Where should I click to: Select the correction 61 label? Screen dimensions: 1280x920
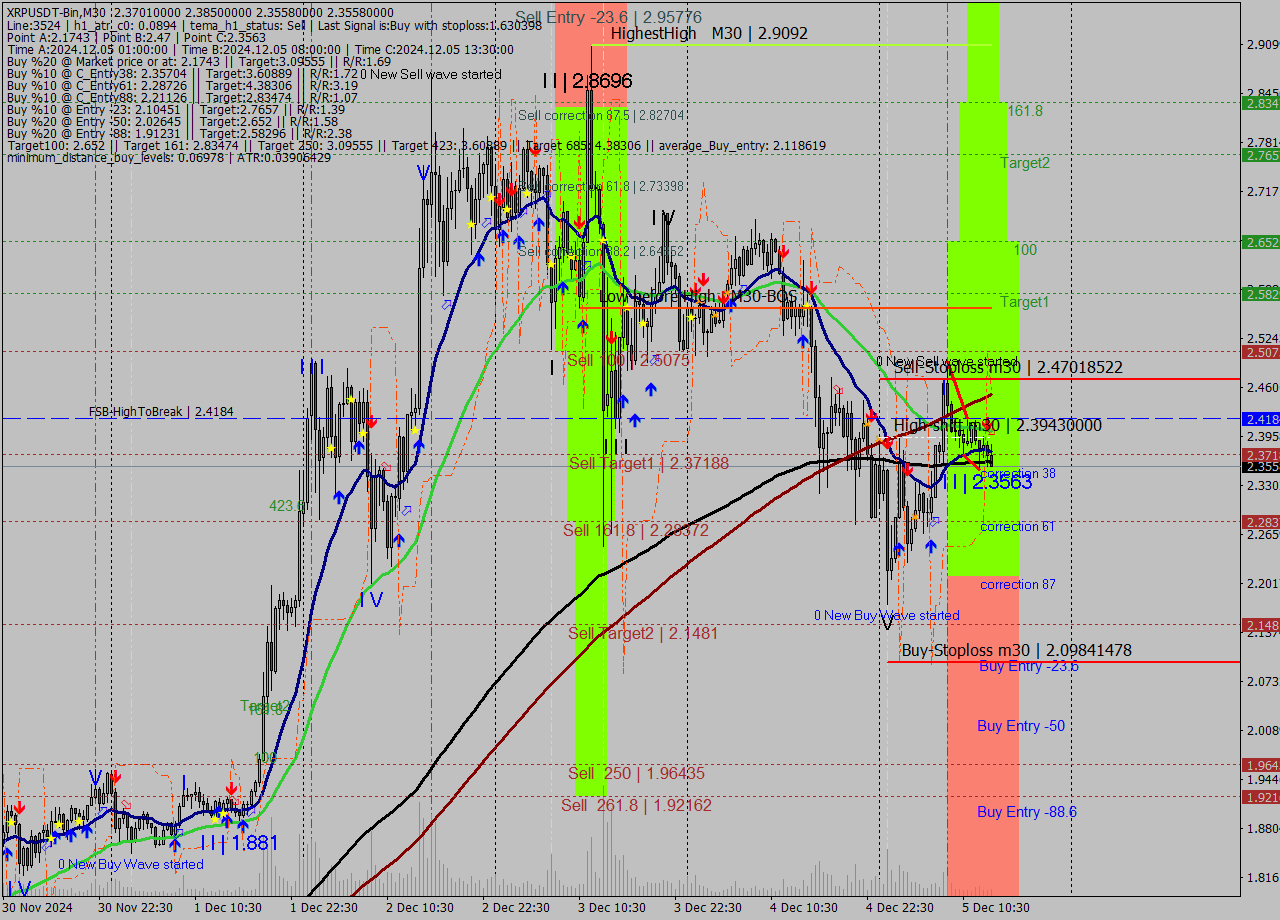pos(1017,526)
